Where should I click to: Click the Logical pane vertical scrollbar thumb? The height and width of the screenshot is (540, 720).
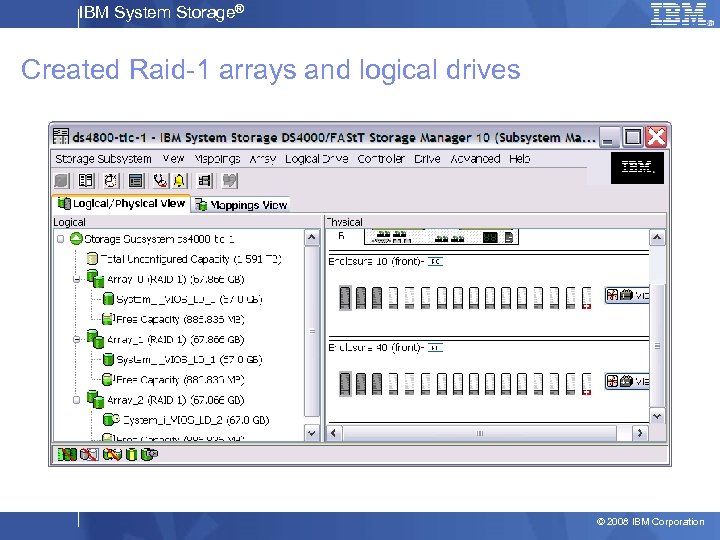click(x=312, y=331)
